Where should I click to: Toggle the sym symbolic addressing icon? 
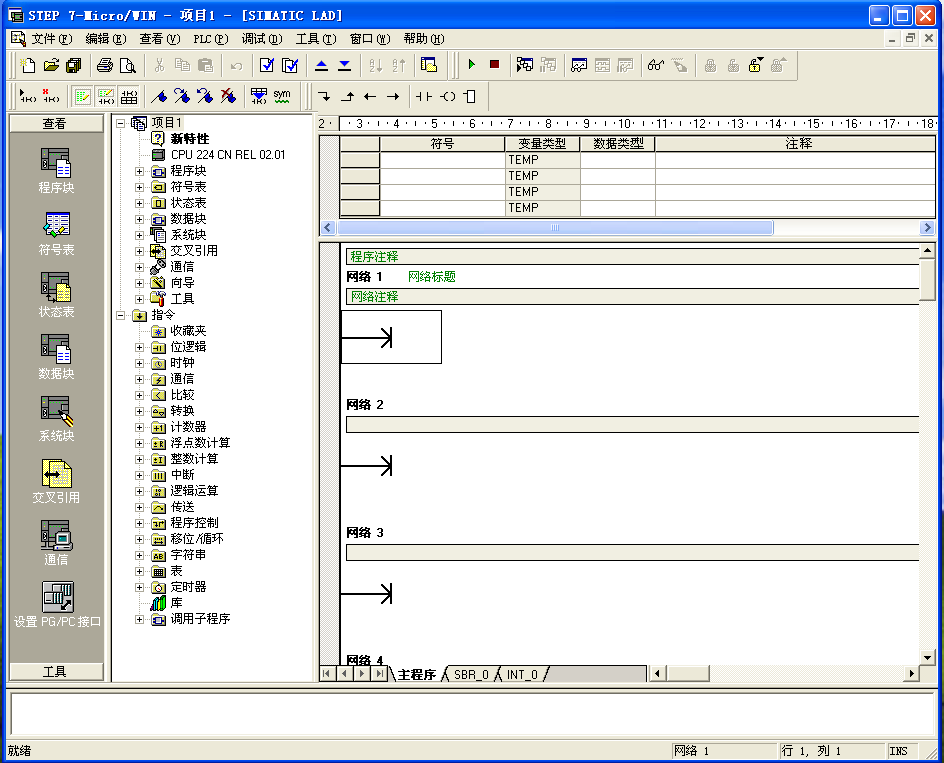click(x=282, y=96)
